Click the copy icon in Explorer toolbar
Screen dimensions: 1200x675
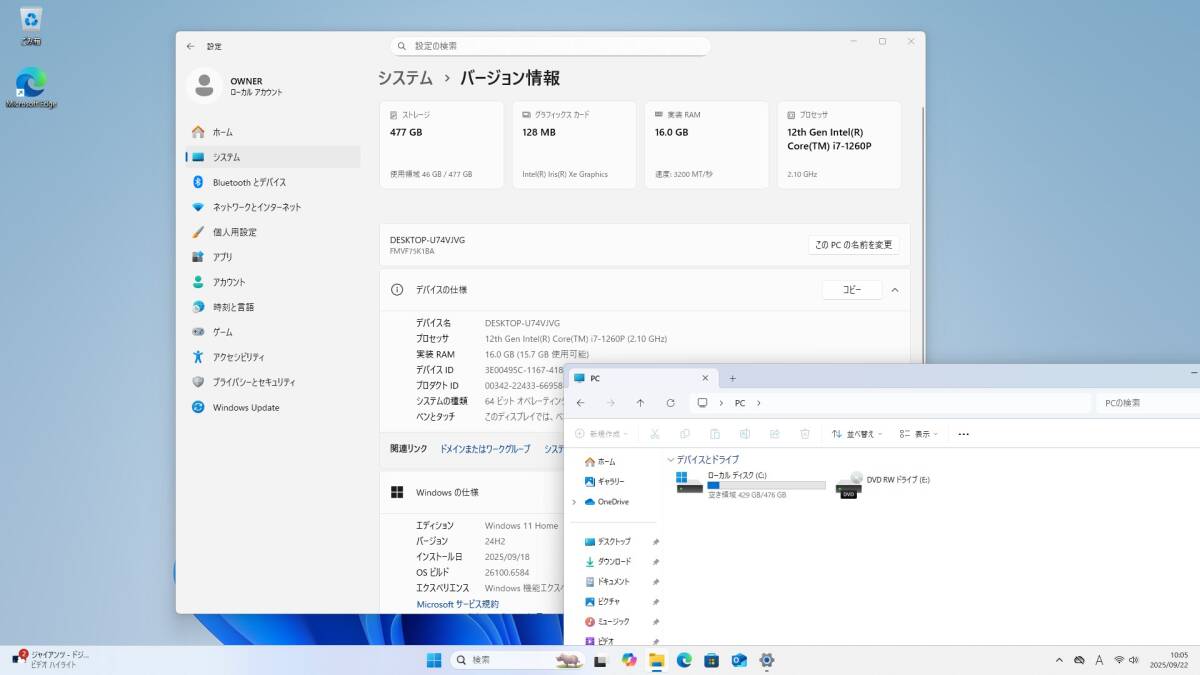(x=684, y=433)
